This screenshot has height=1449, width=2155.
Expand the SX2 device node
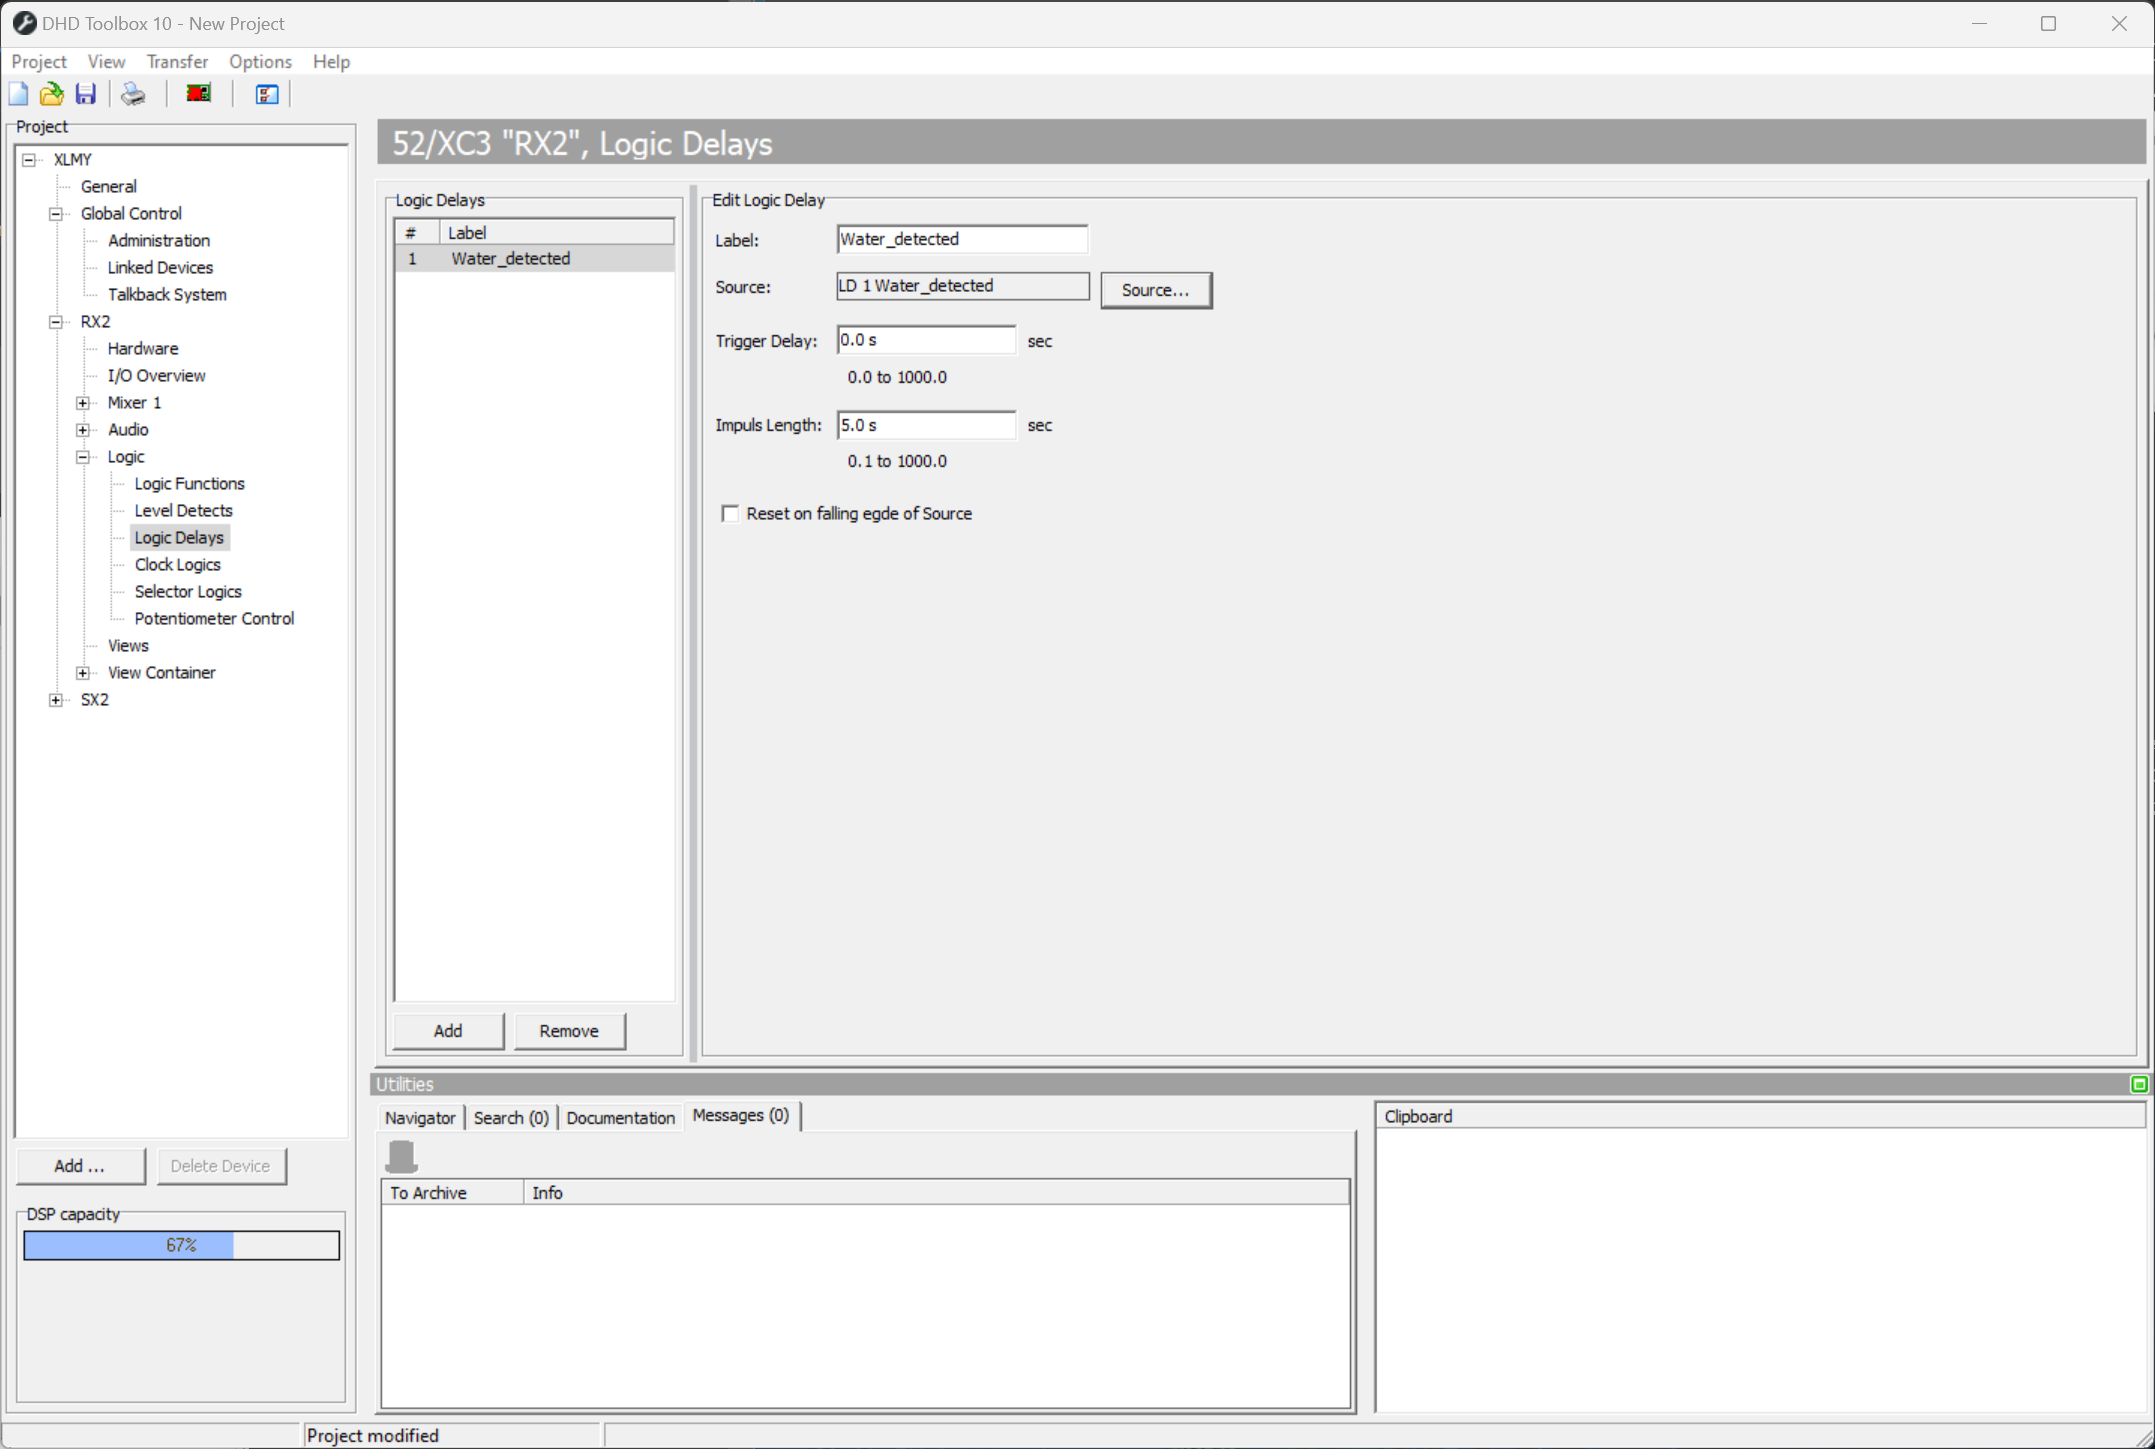[x=56, y=699]
